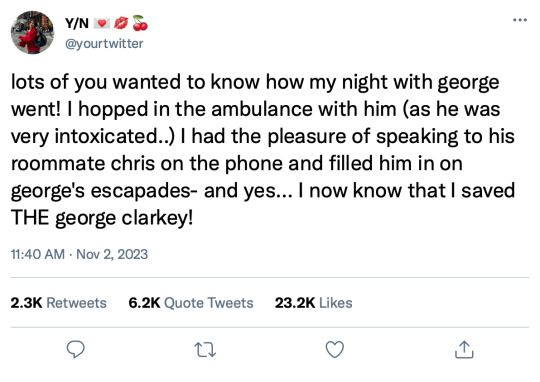The height and width of the screenshot is (382, 540).
Task: Click the Quote Tweets label text
Action: coord(209,303)
